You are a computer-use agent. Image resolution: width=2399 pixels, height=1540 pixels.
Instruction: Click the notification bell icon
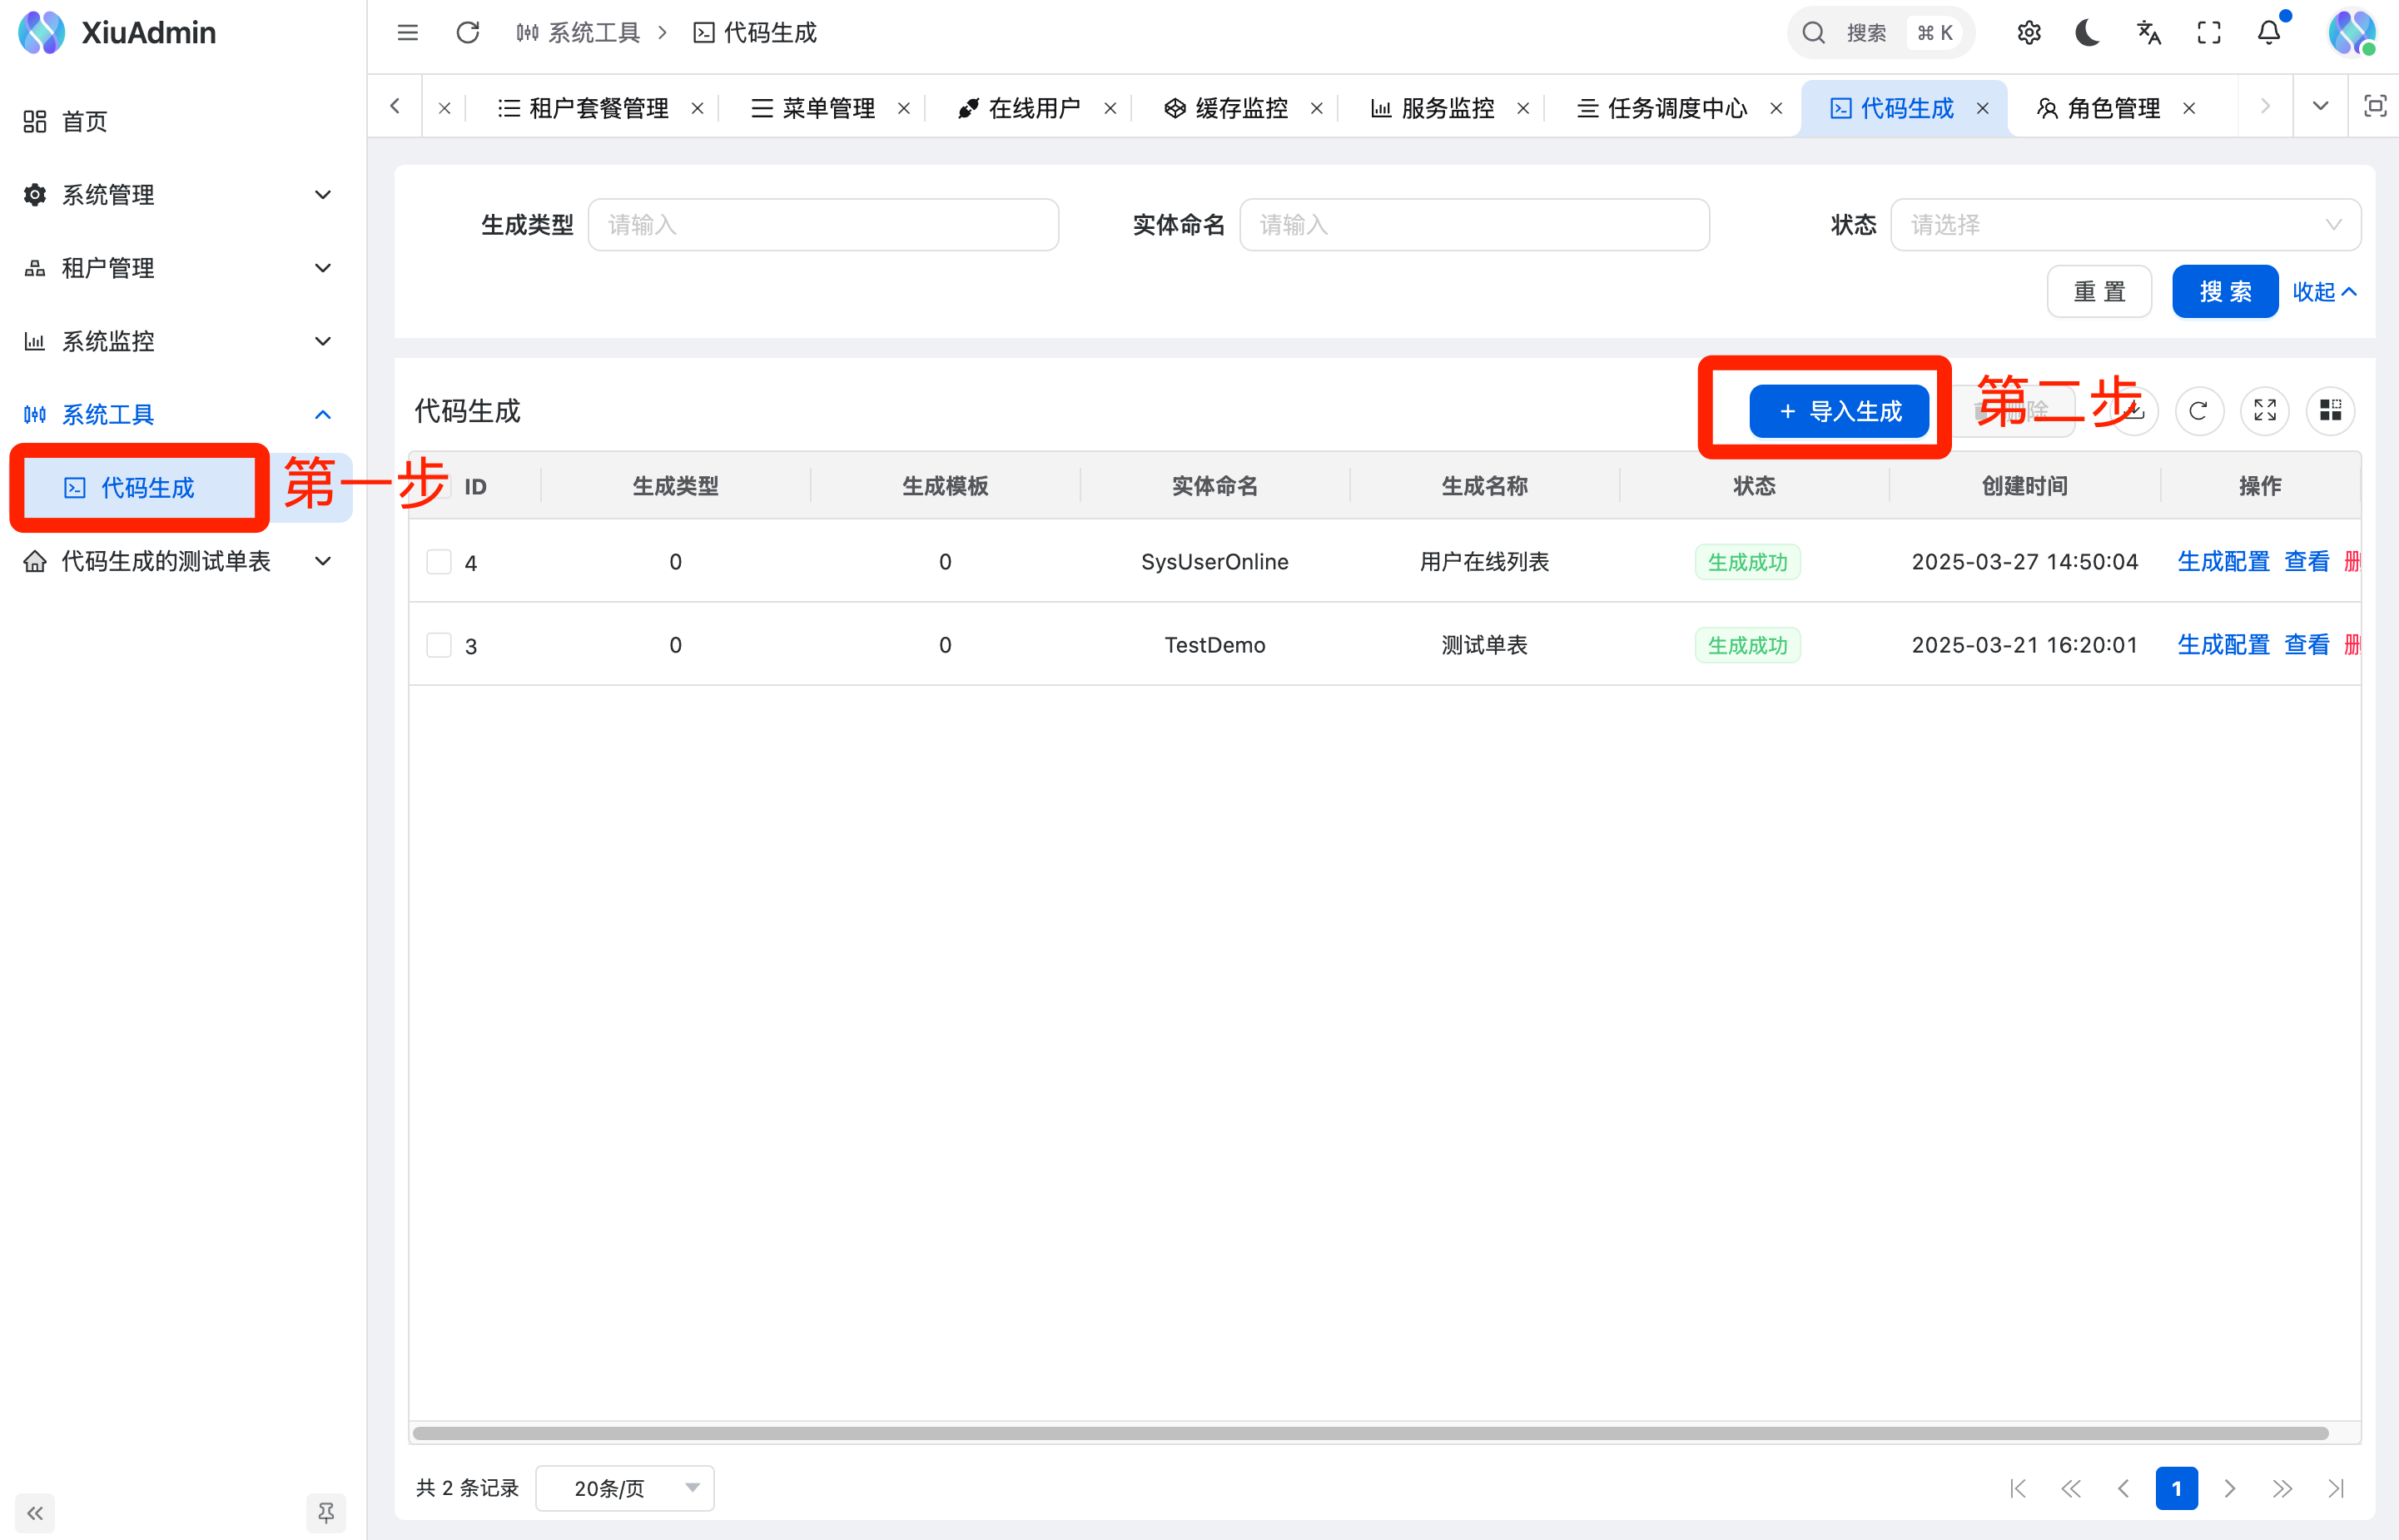[x=2269, y=33]
